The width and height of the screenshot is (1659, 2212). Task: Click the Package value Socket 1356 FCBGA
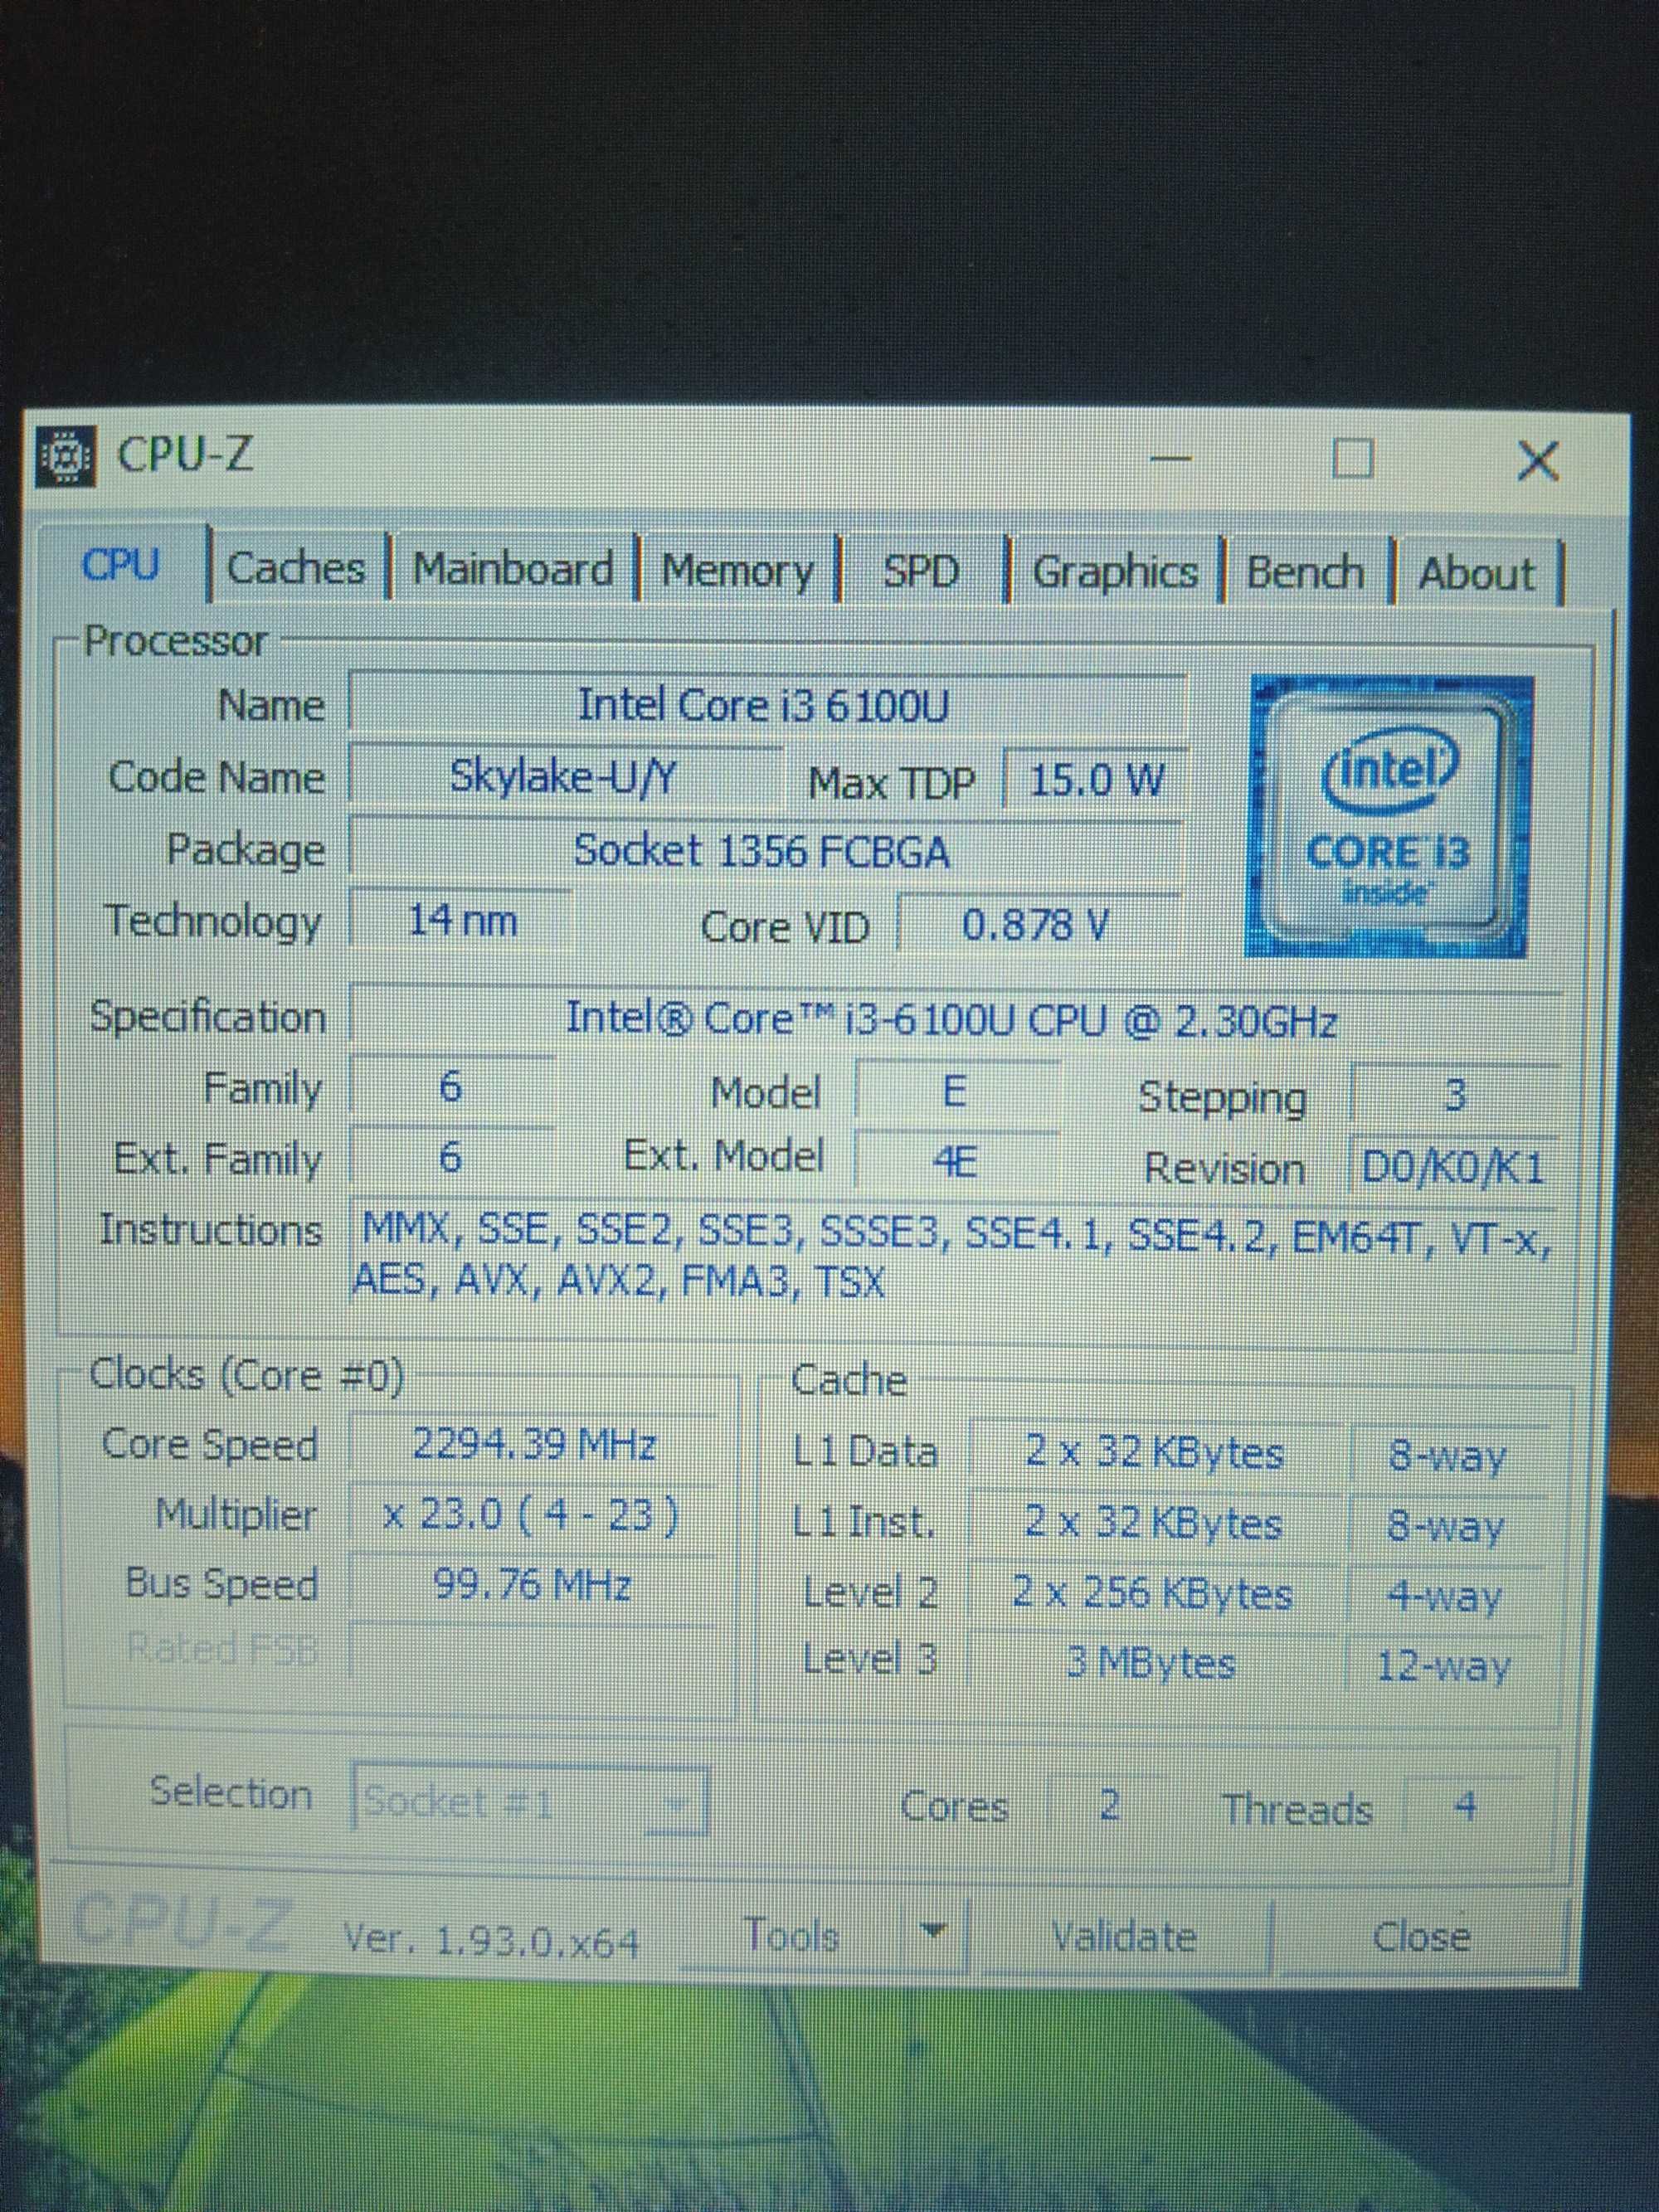coord(765,851)
